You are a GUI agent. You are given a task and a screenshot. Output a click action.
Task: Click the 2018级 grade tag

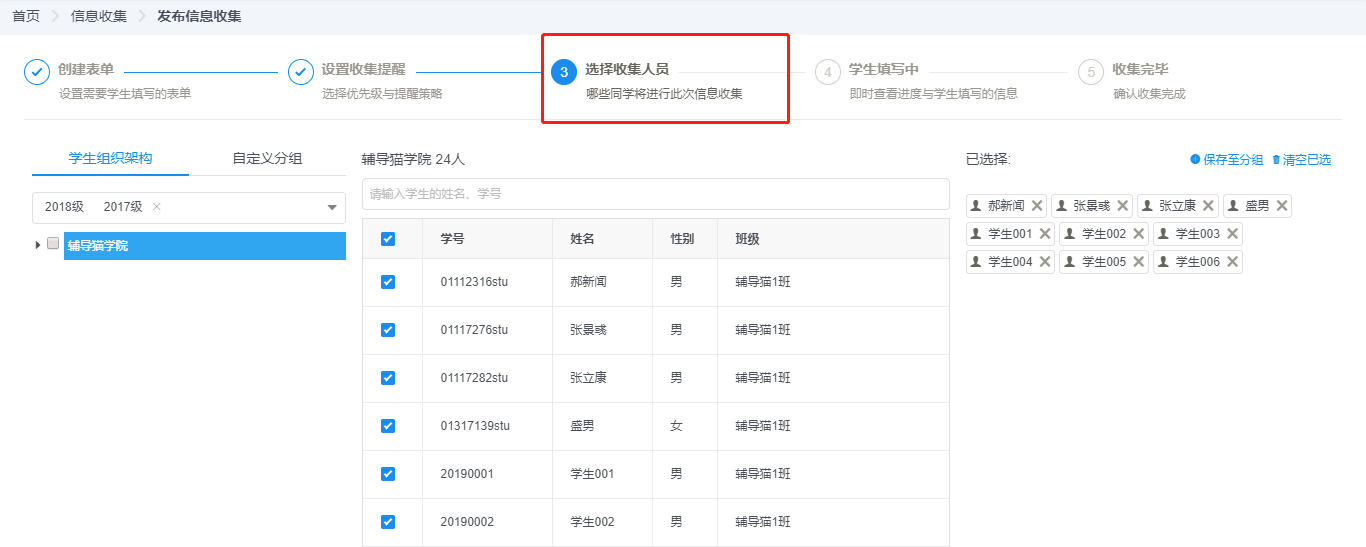pos(64,207)
